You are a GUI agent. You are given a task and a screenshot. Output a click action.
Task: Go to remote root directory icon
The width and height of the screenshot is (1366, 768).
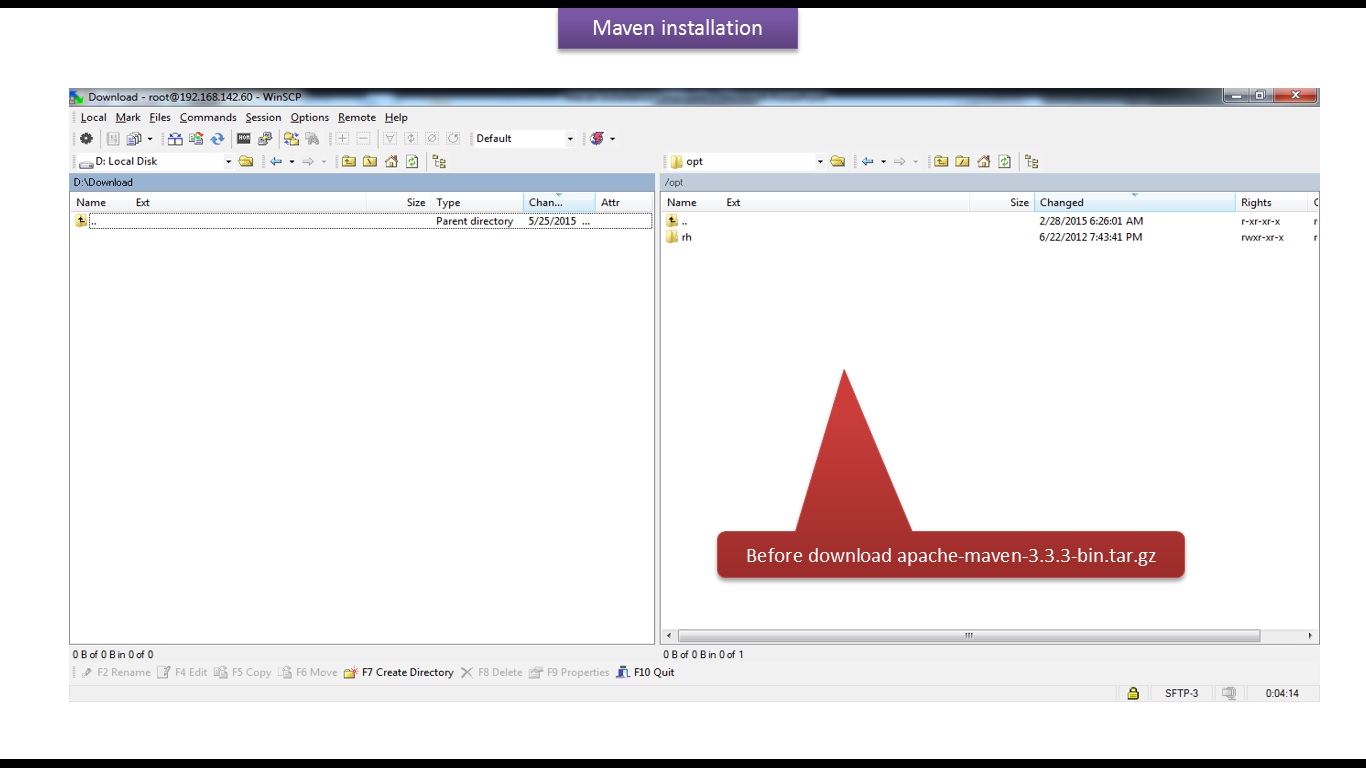pyautogui.click(x=962, y=162)
